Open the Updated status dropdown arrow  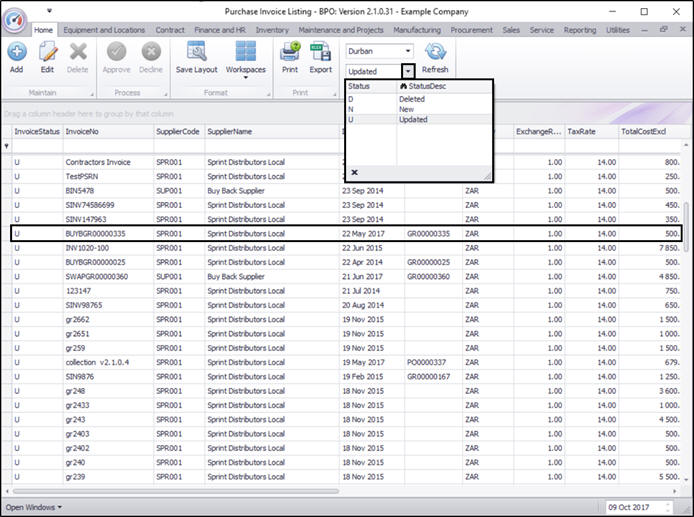point(408,71)
